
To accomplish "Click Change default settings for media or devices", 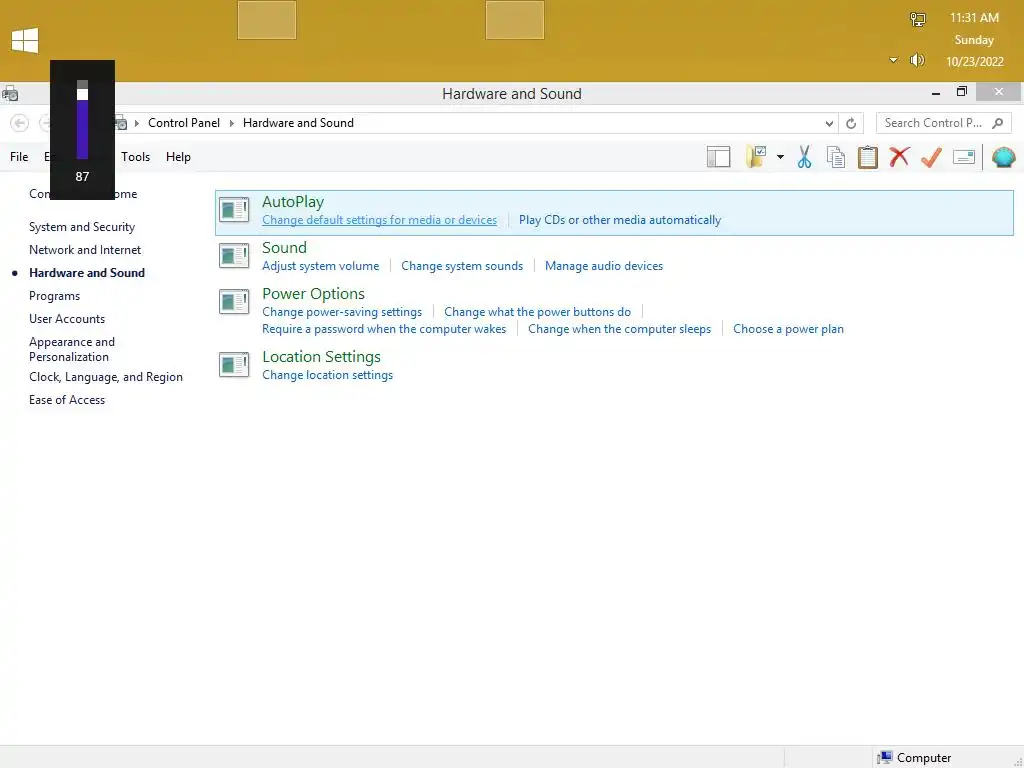I will (x=379, y=220).
